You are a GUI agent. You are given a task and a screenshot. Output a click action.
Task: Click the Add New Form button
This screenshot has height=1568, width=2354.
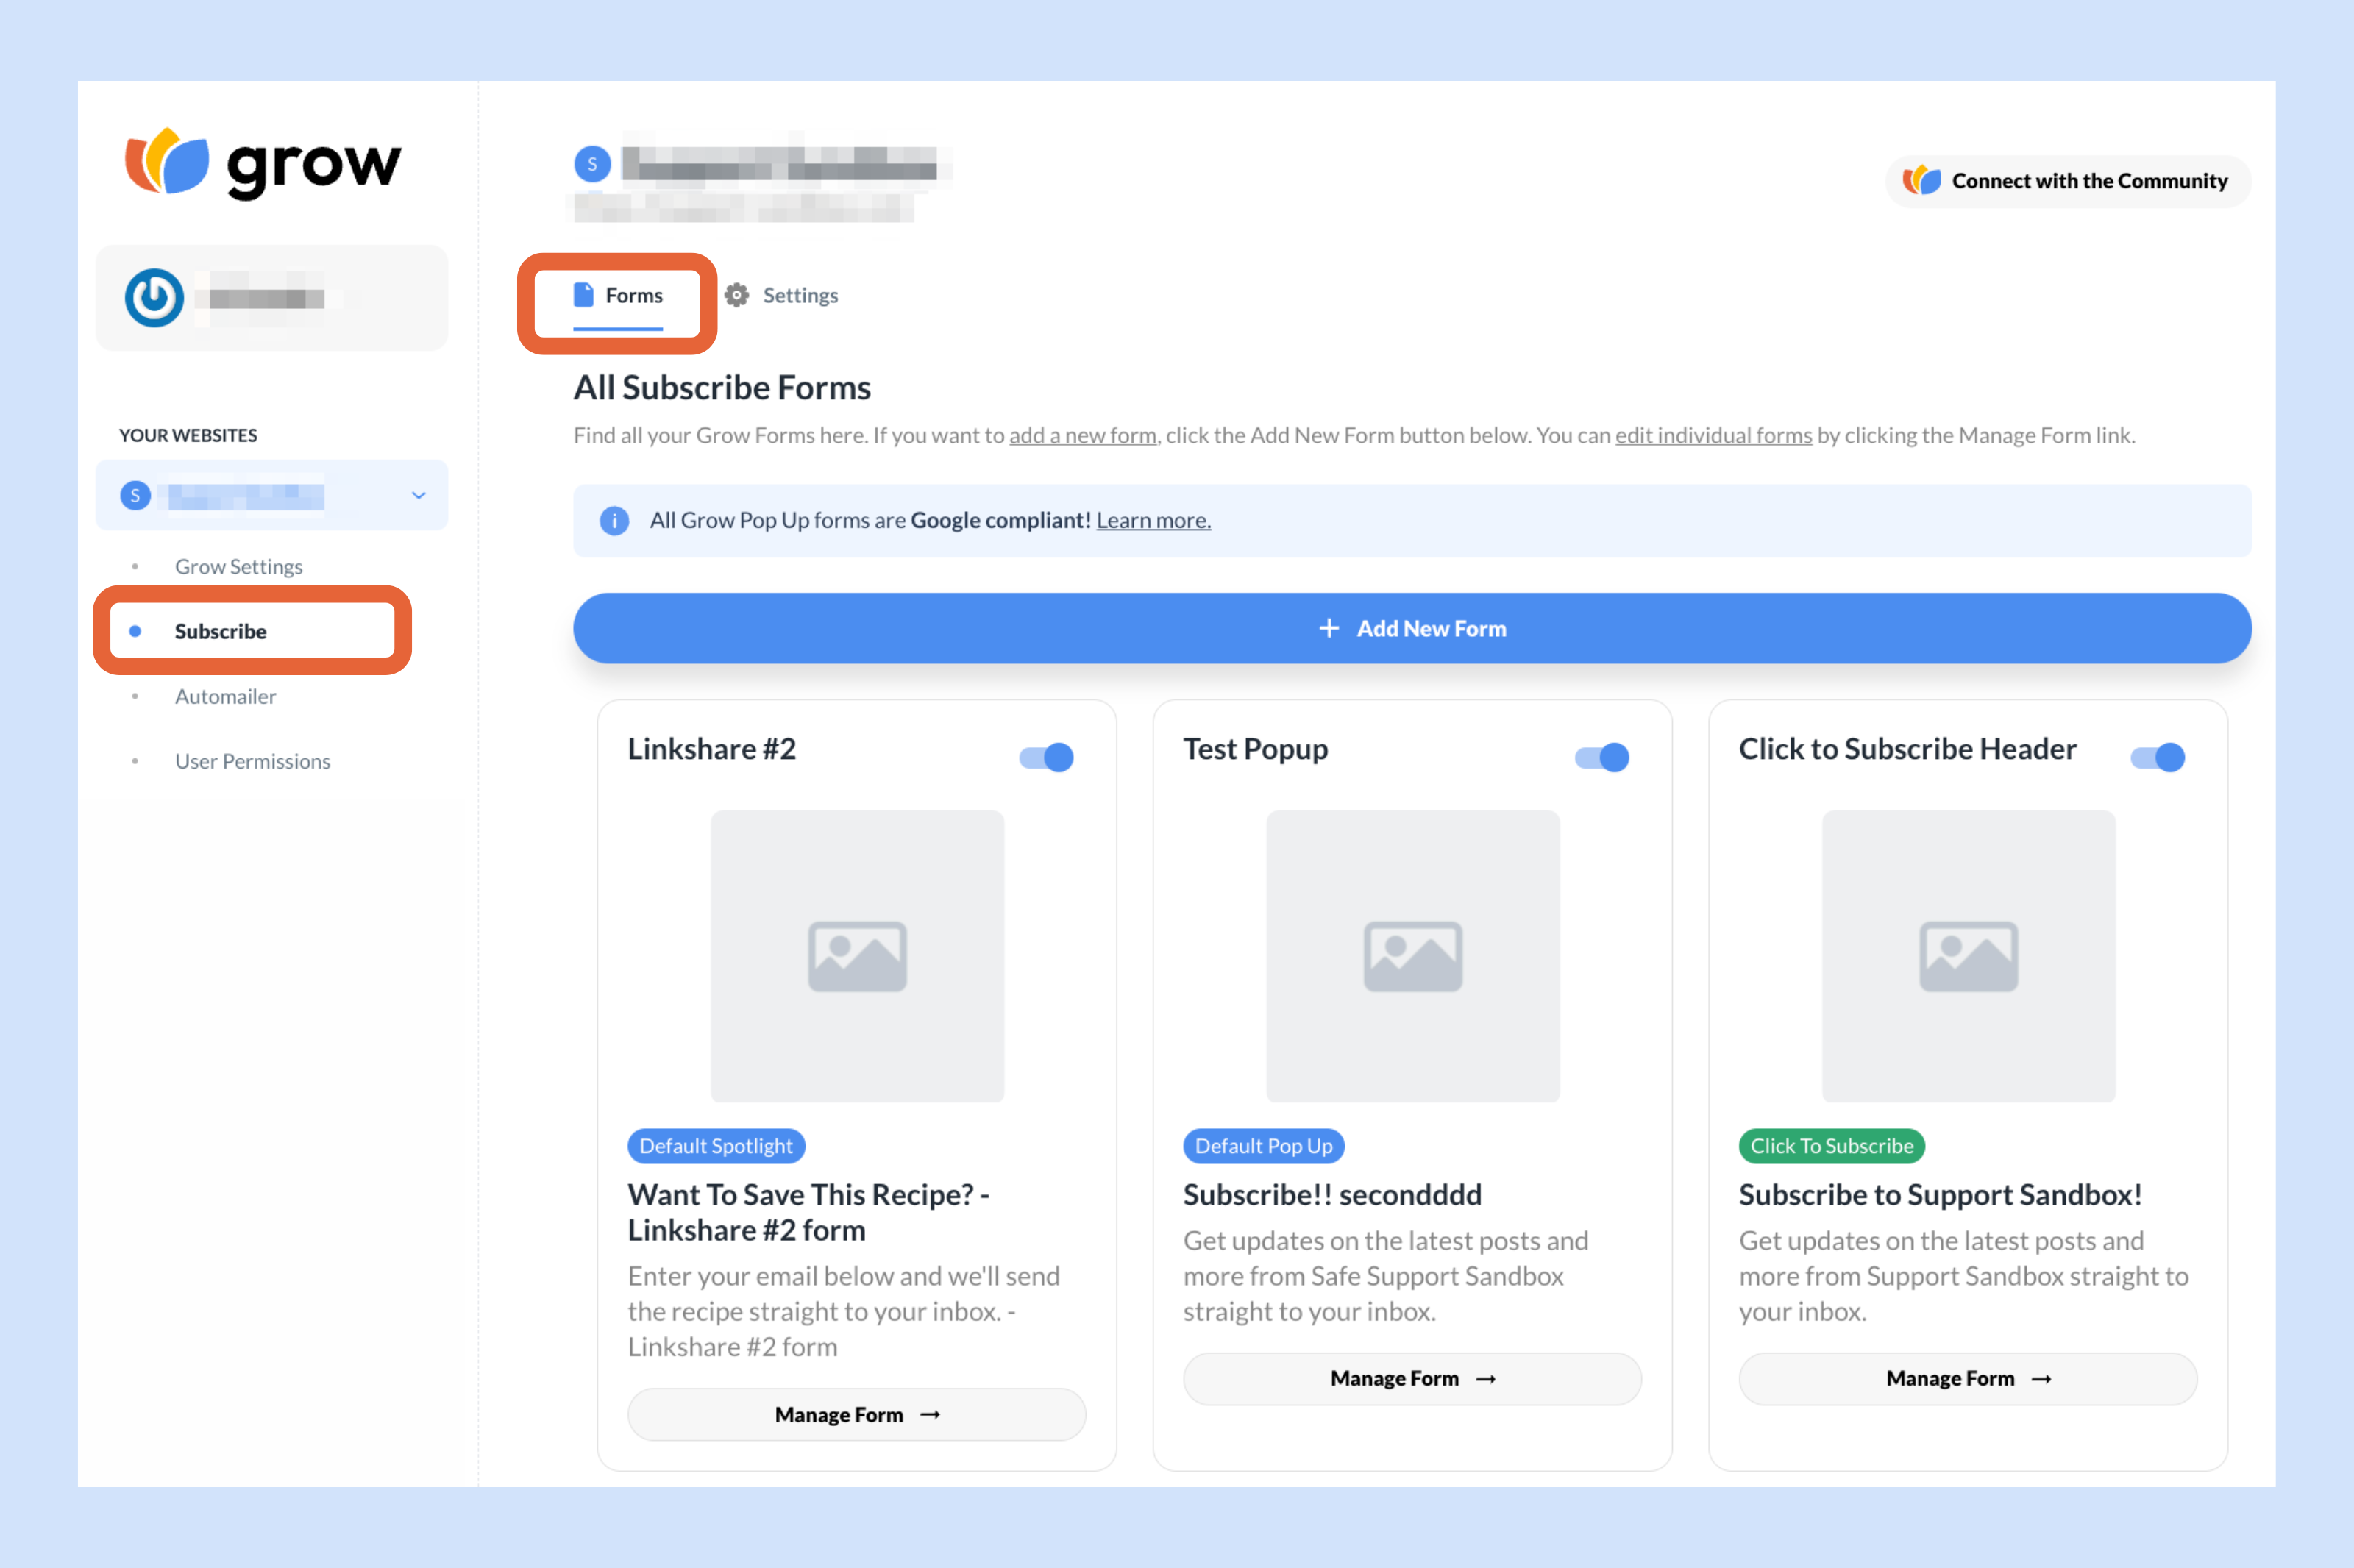click(1412, 628)
